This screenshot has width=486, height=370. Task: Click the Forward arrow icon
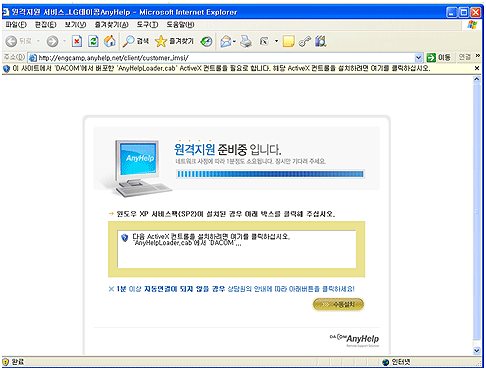pyautogui.click(x=52, y=41)
